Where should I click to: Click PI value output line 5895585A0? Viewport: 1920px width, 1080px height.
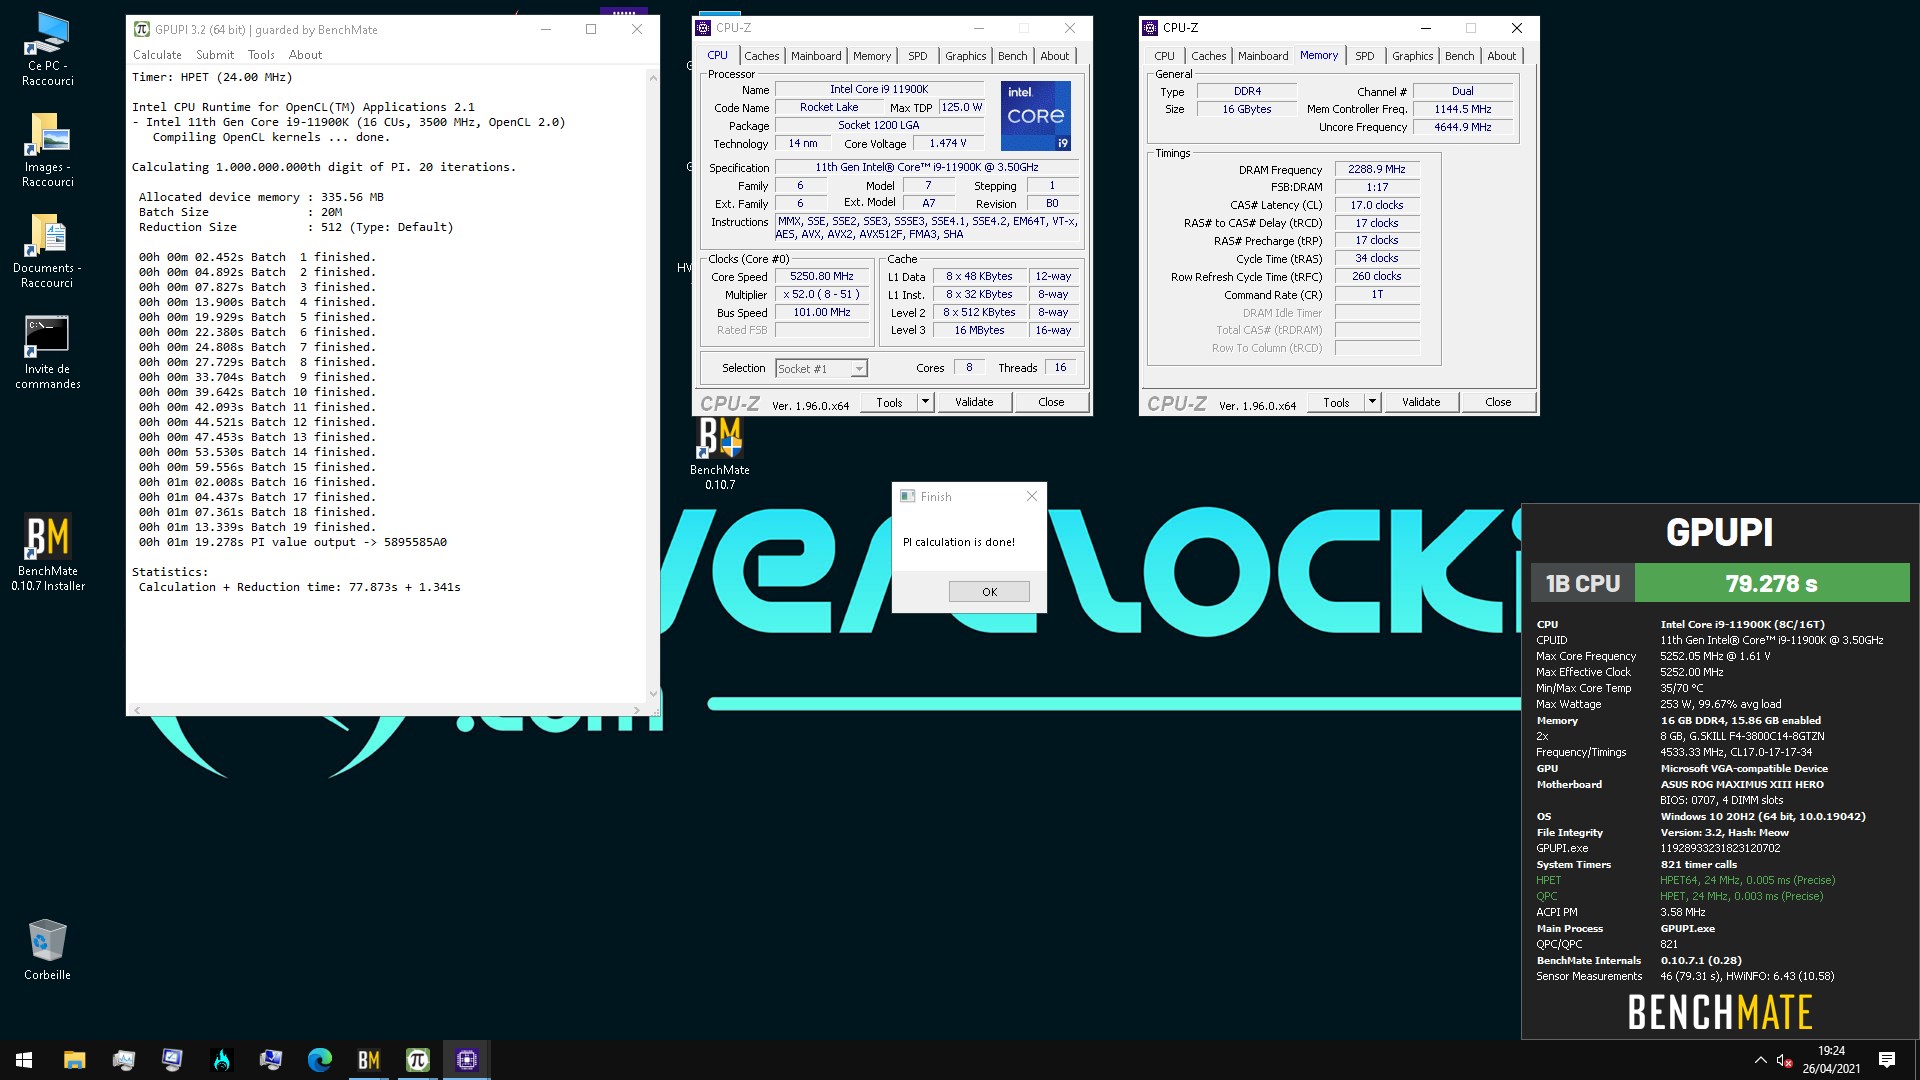click(293, 542)
